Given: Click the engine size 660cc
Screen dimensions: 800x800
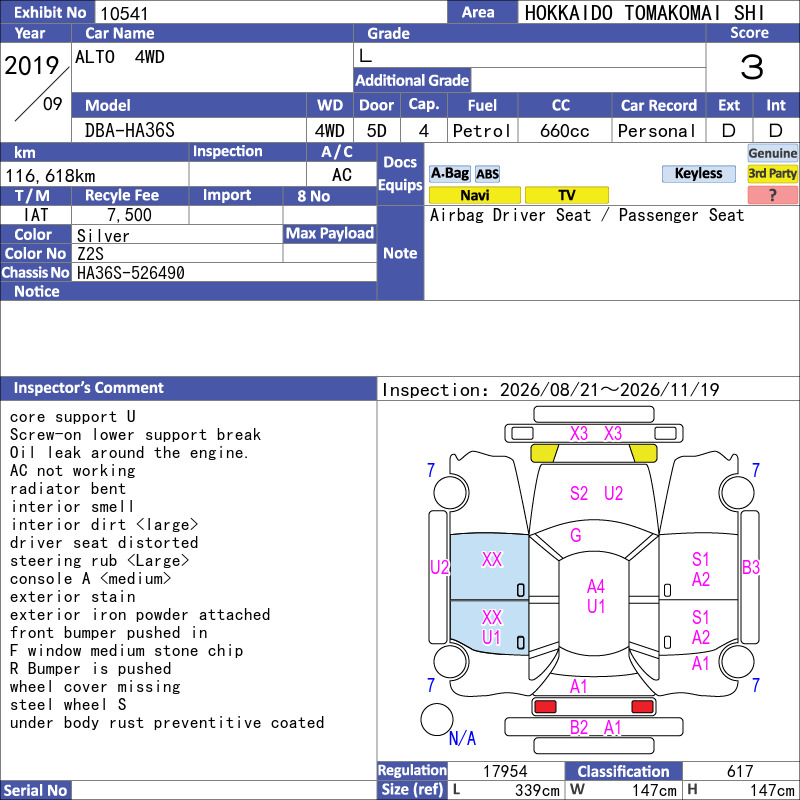Looking at the screenshot, I should click(565, 131).
